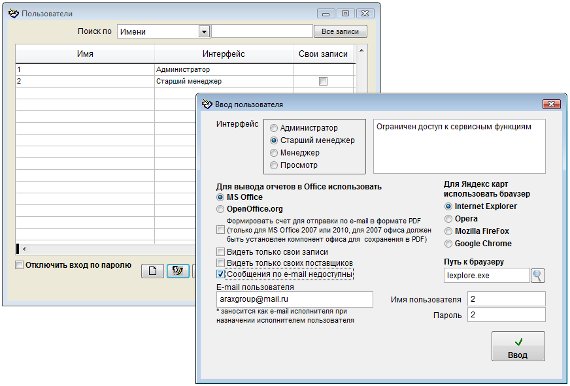This screenshot has width=570, height=386.
Task: Click the Интерфейс column header
Action: click(224, 54)
